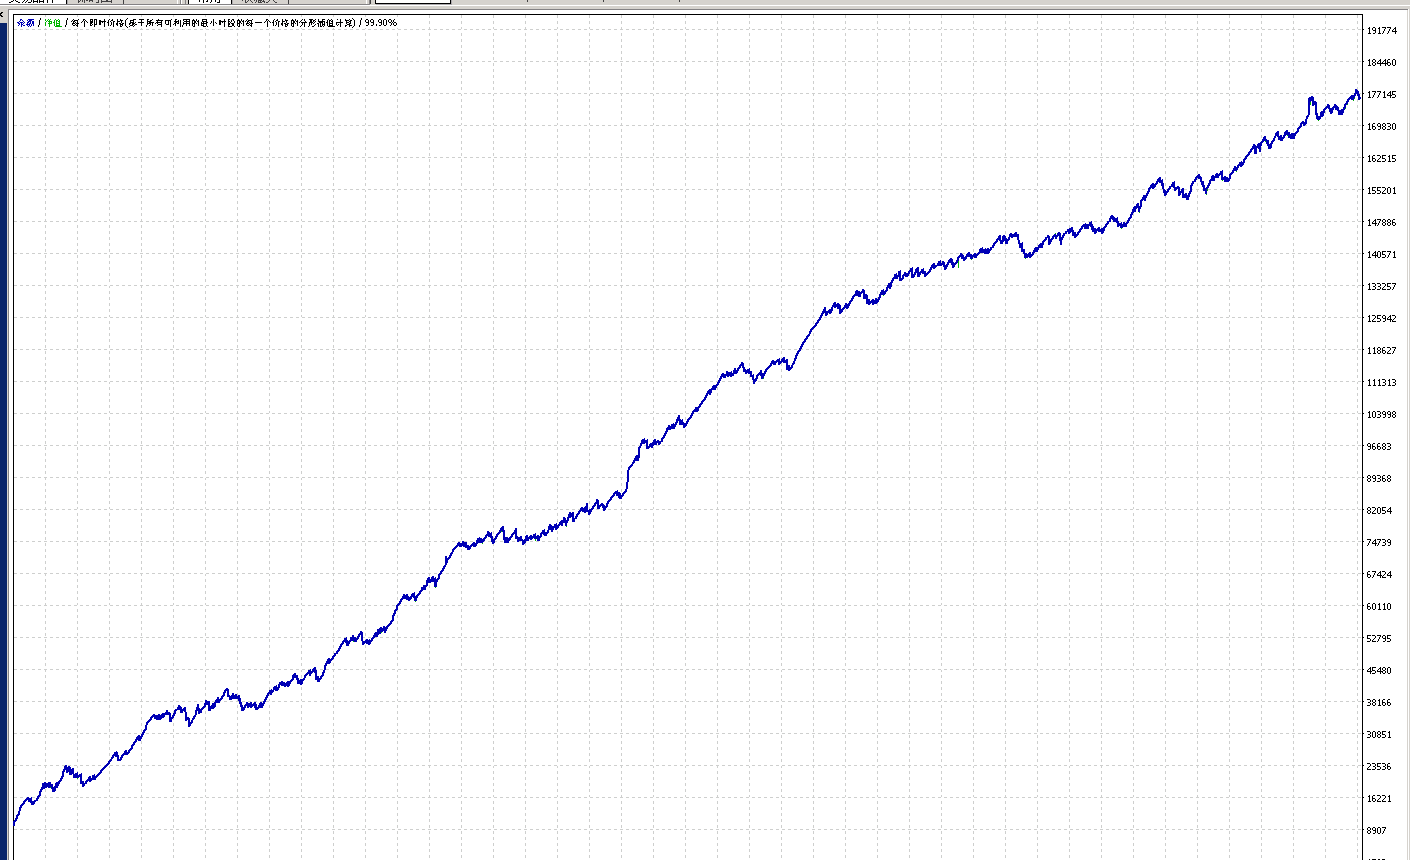Screen dimensions: 1410x860
Task: Click the 140571 value on the right axis
Action: pos(1381,255)
